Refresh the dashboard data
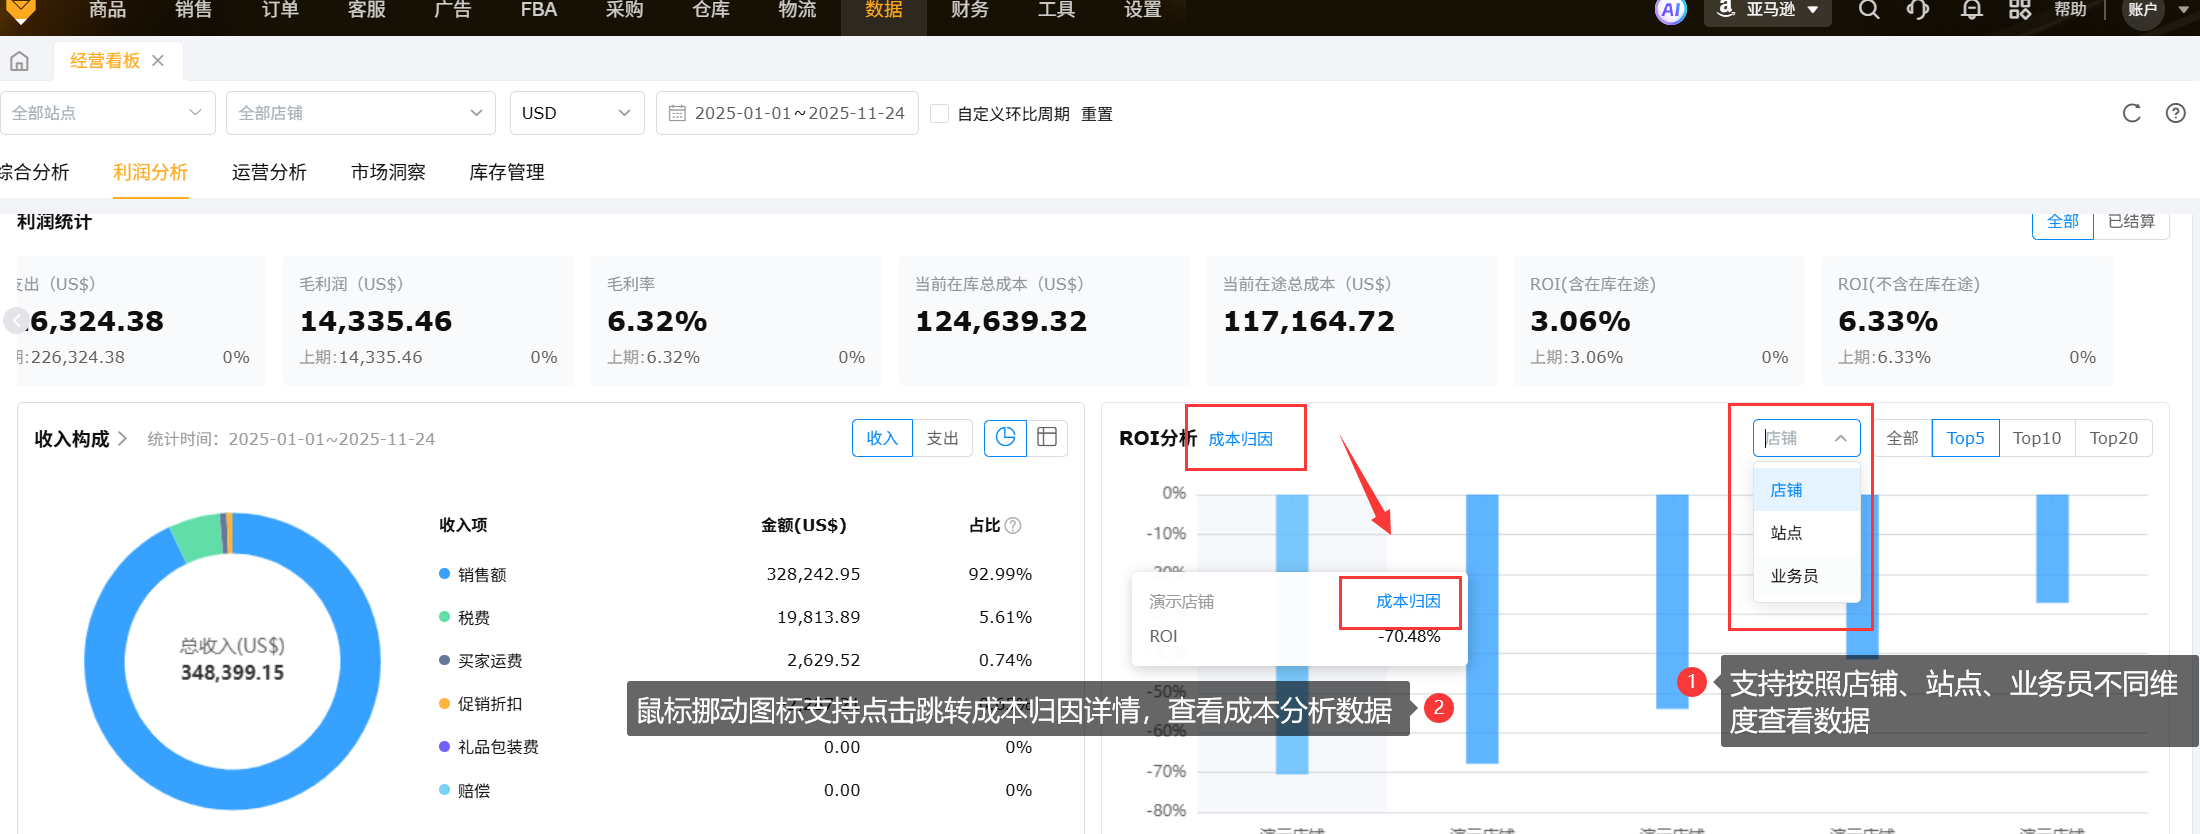2200x834 pixels. [2132, 113]
